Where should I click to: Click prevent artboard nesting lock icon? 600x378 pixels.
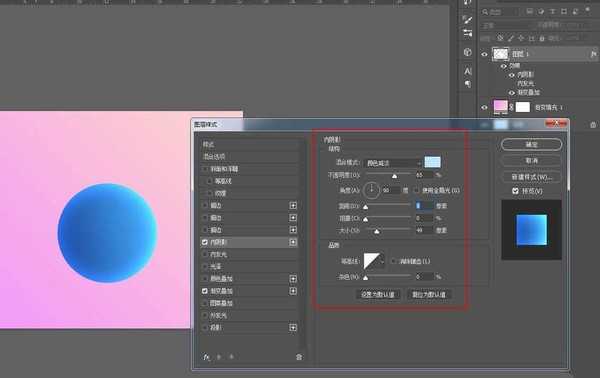(x=532, y=38)
